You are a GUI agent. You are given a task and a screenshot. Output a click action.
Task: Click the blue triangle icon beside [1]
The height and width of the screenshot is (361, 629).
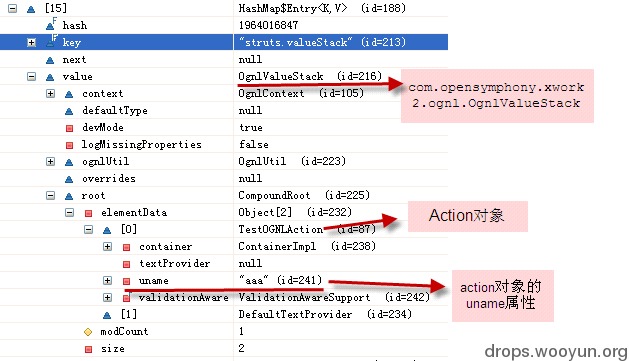107,315
